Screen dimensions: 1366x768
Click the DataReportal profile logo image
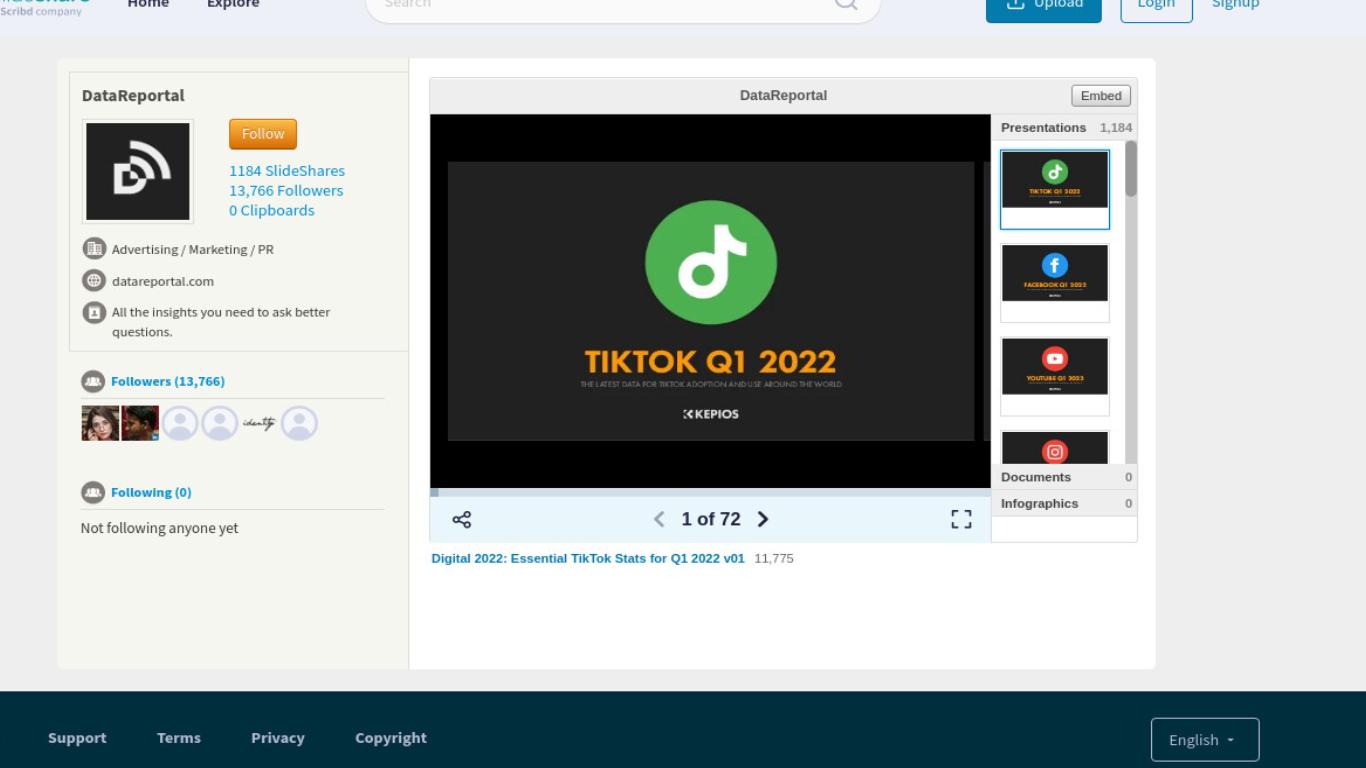(138, 171)
